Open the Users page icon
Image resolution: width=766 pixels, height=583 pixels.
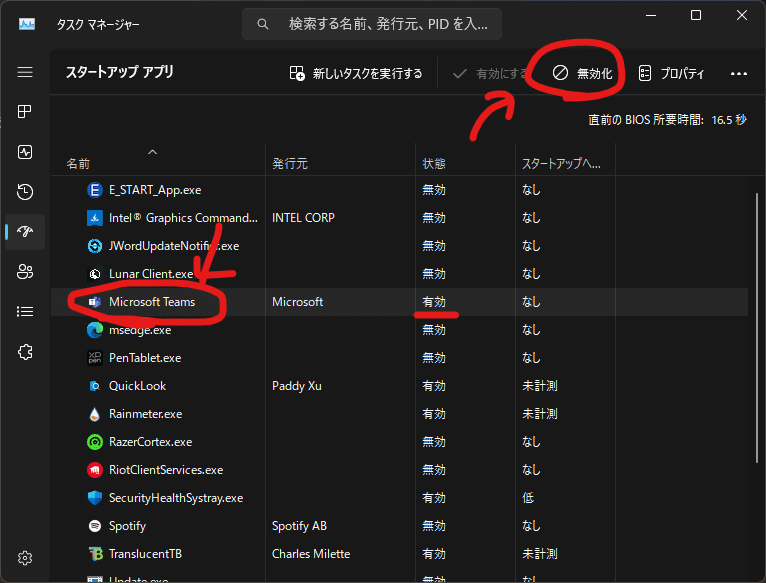click(25, 272)
